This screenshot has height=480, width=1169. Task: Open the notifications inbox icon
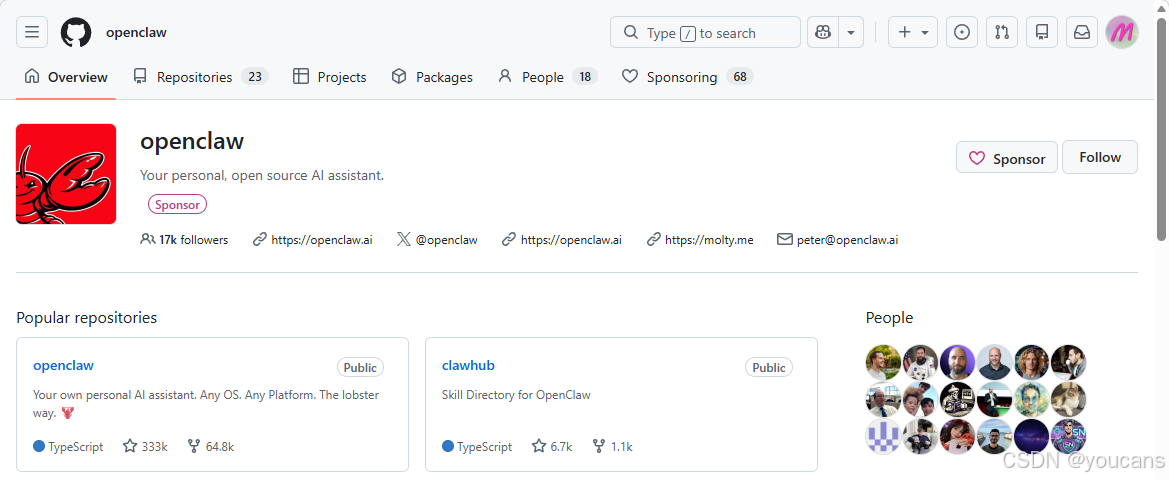click(1082, 33)
